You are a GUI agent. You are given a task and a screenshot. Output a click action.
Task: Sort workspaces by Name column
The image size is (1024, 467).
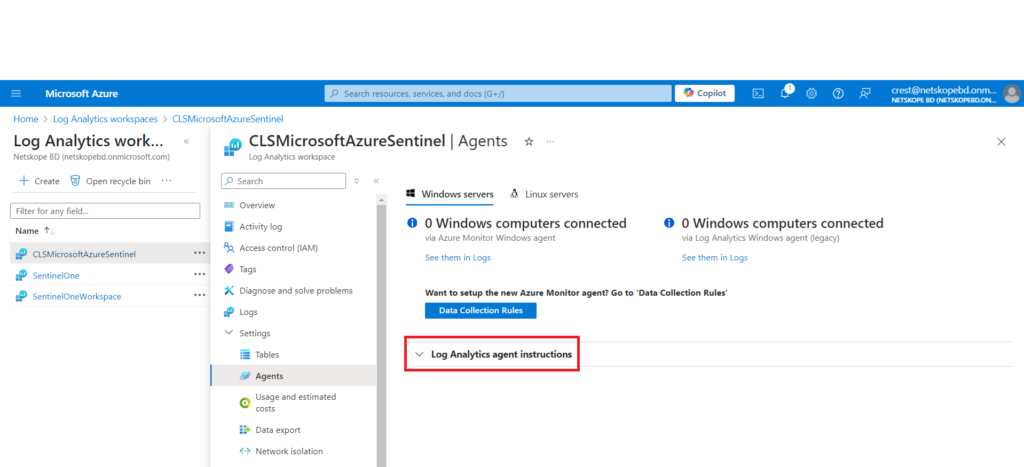(35, 231)
